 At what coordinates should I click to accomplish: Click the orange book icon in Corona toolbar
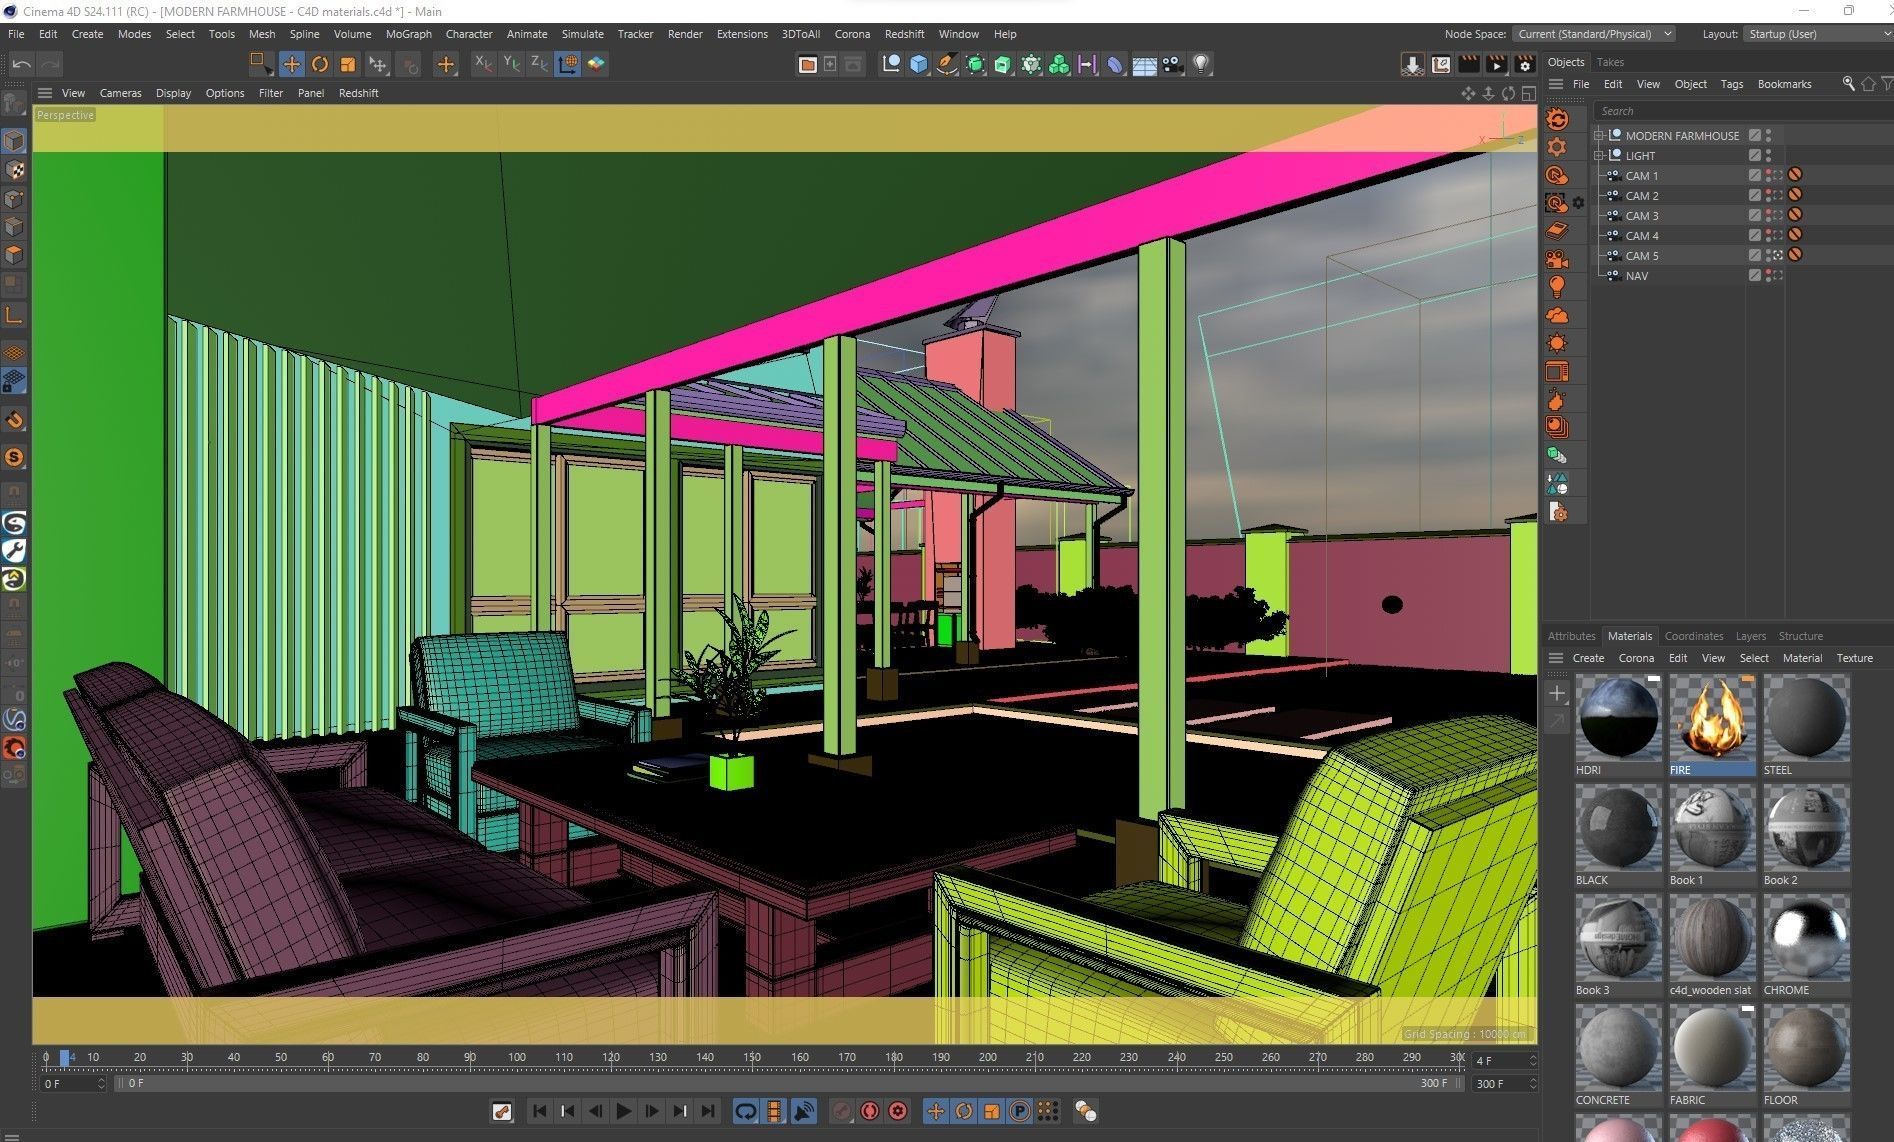(x=1557, y=230)
